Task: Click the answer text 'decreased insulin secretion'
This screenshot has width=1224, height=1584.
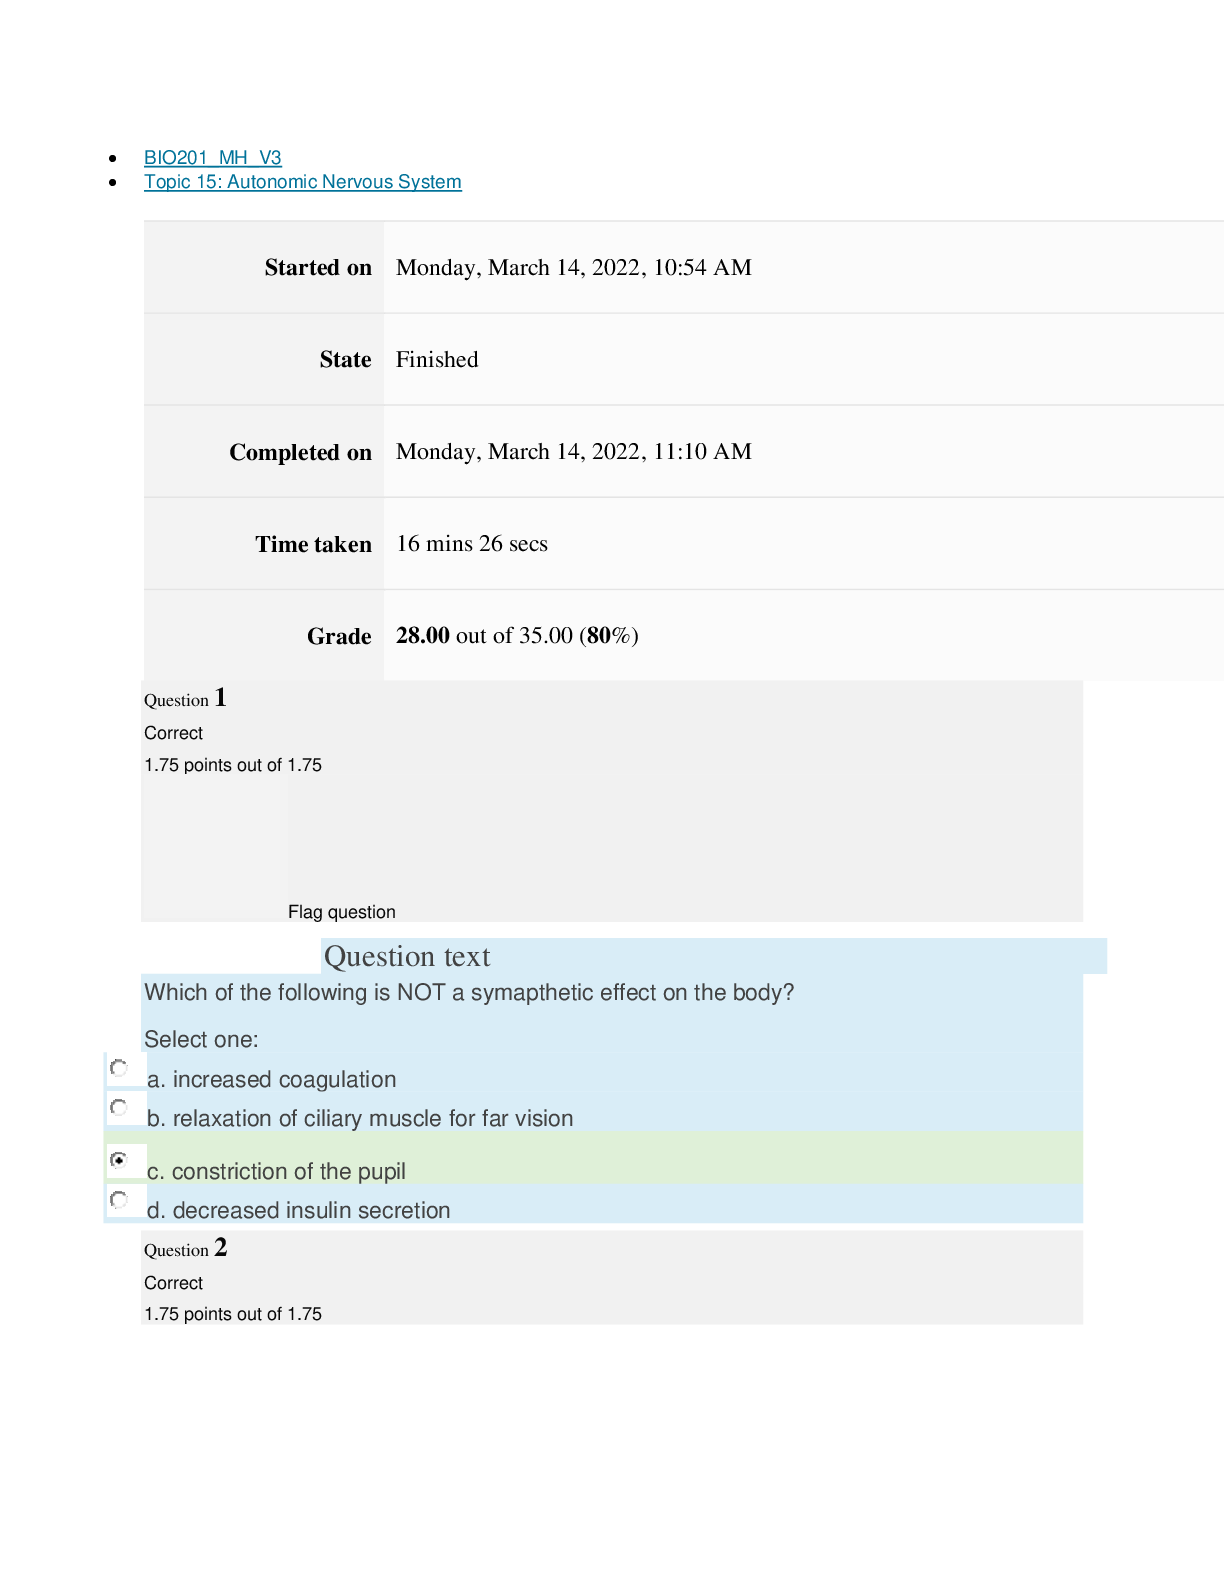Action: coord(311,1211)
